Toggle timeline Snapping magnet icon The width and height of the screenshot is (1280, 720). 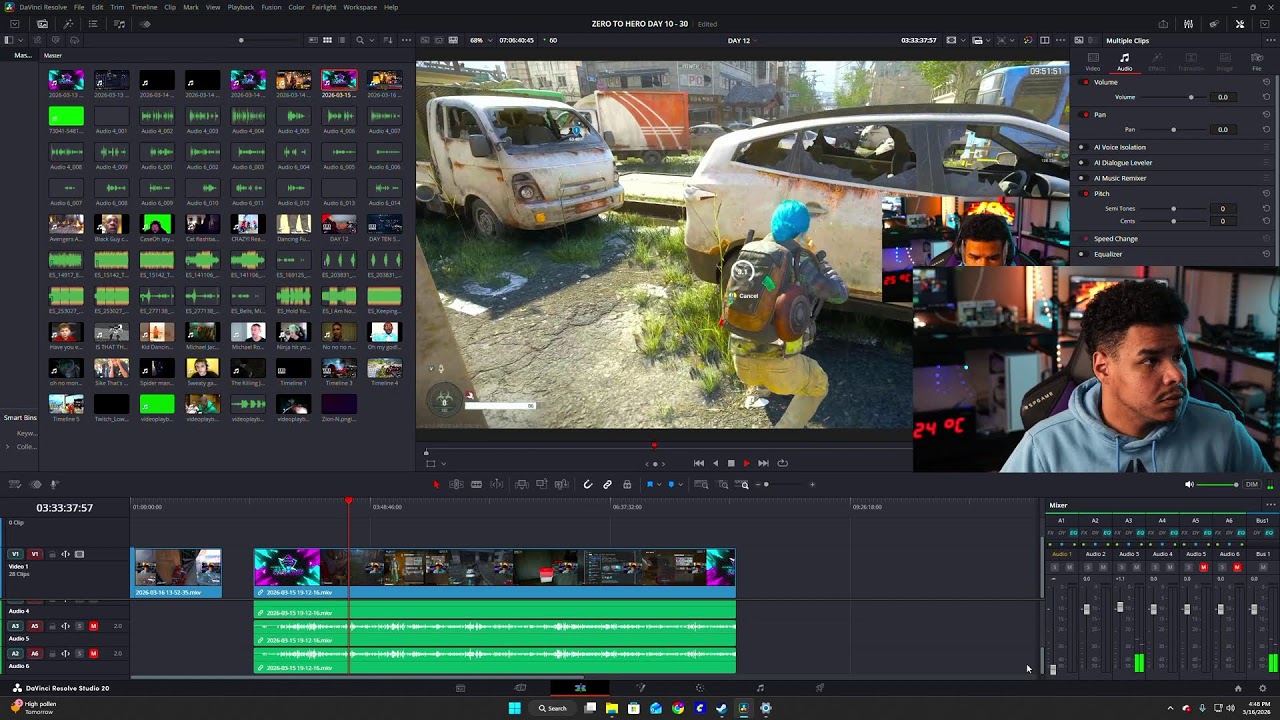tap(588, 485)
